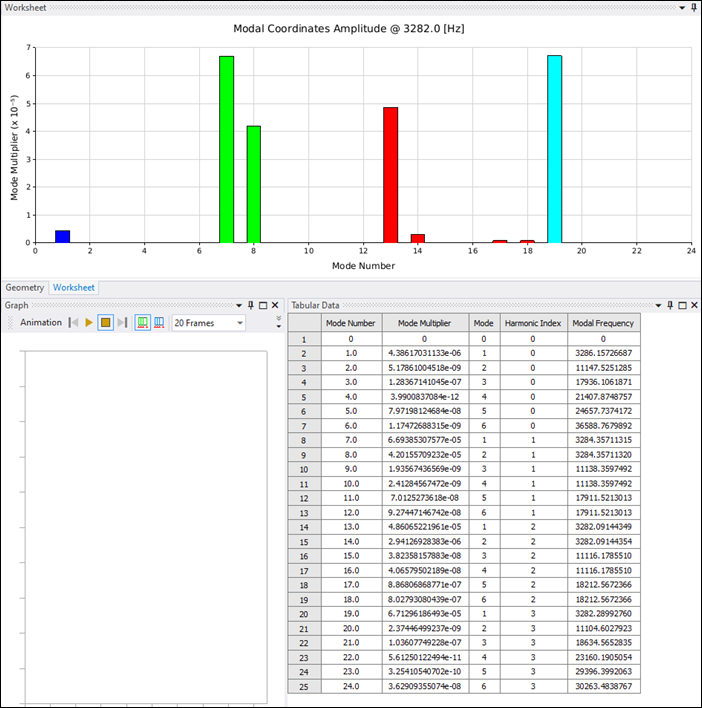Viewport: 702px width, 708px height.
Task: Click cell value 4.20155709232e-05
Action: 425,455
